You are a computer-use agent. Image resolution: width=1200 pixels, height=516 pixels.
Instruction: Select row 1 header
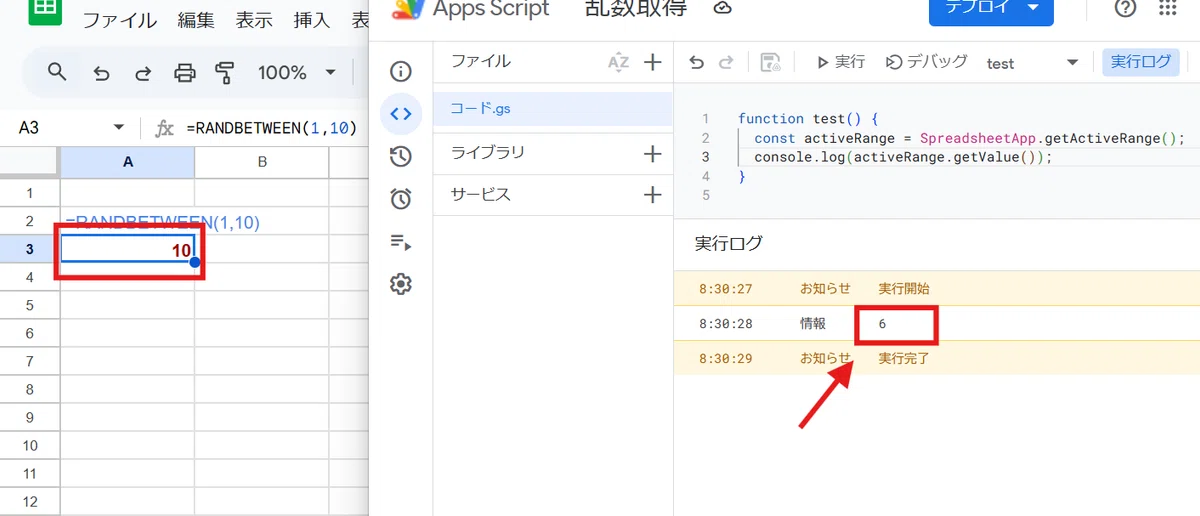(x=30, y=193)
